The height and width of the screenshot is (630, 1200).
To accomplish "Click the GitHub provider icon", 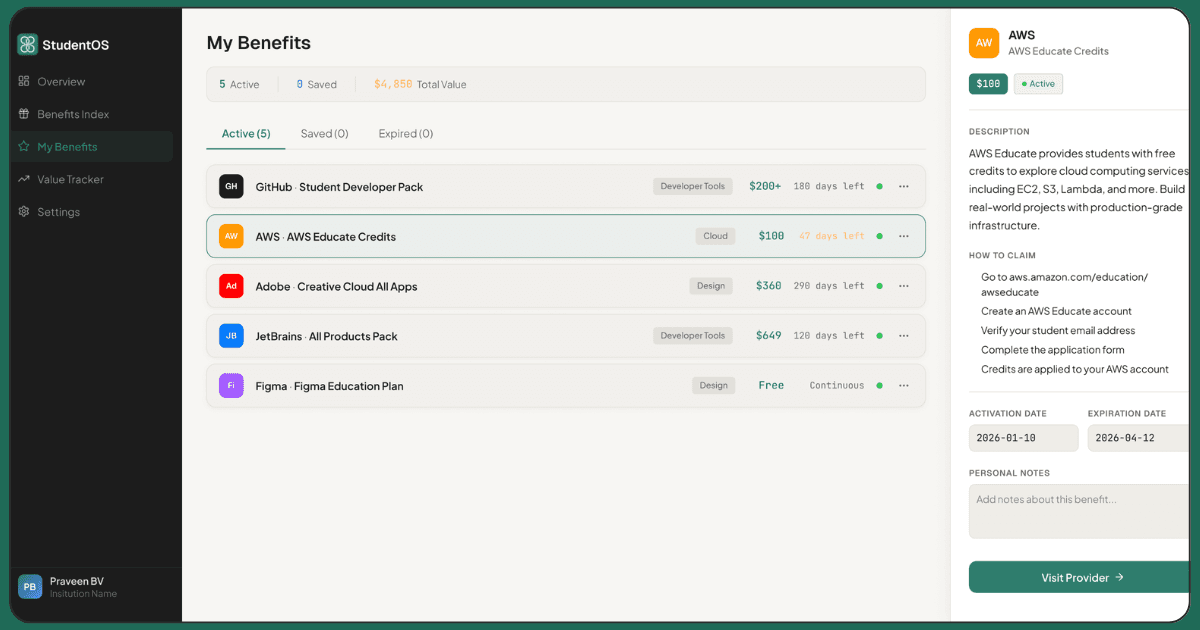I will (x=231, y=186).
